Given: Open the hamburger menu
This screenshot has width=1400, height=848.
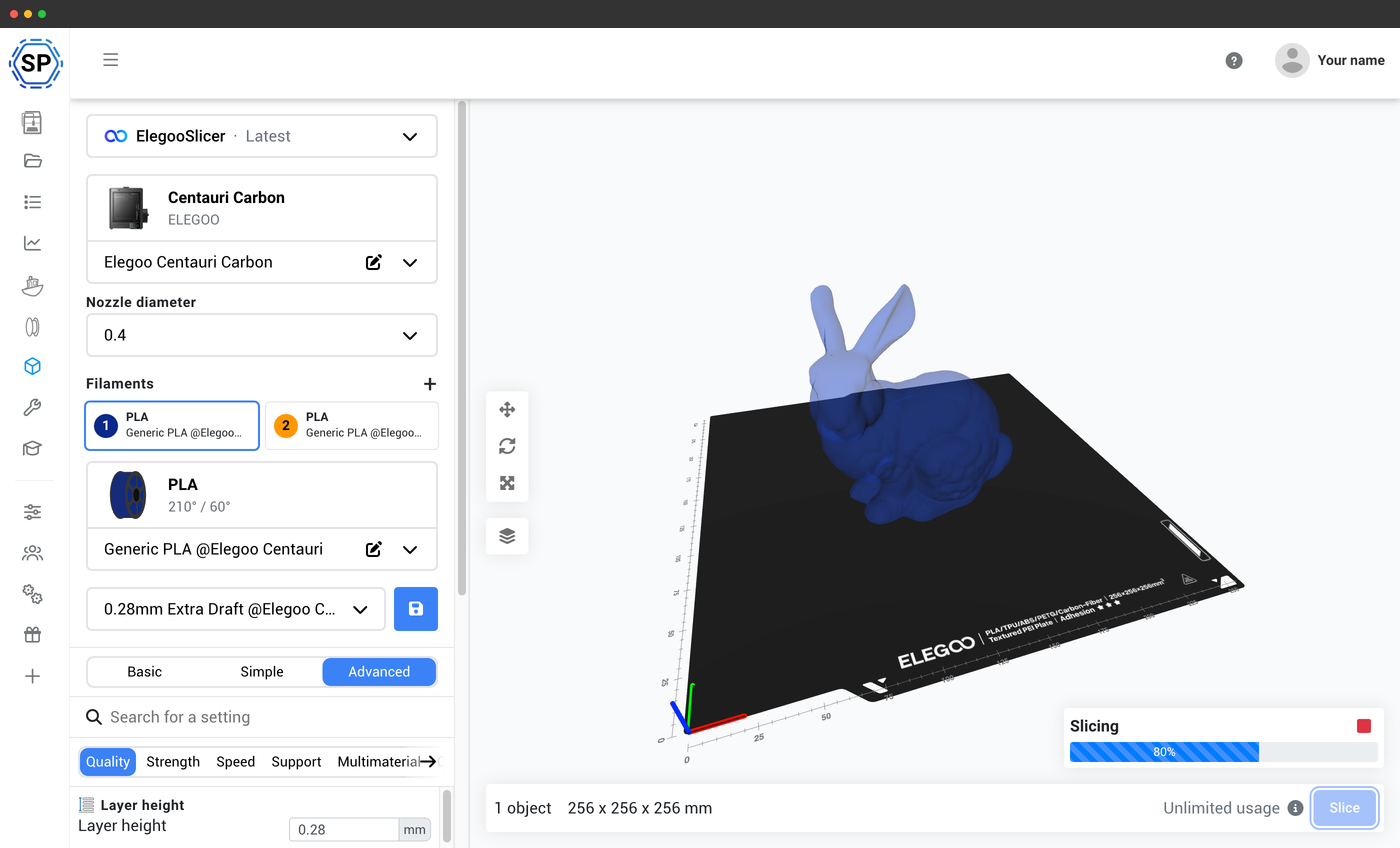Looking at the screenshot, I should click(x=111, y=60).
